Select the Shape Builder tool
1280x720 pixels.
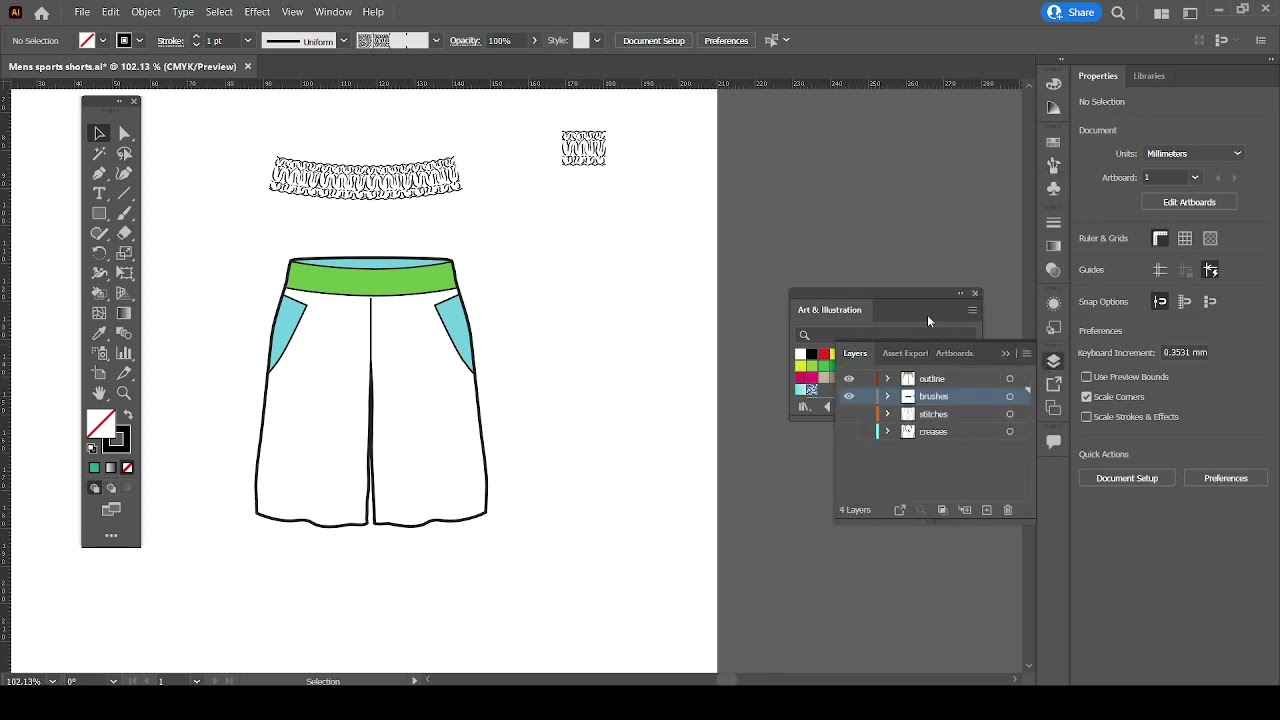99,294
